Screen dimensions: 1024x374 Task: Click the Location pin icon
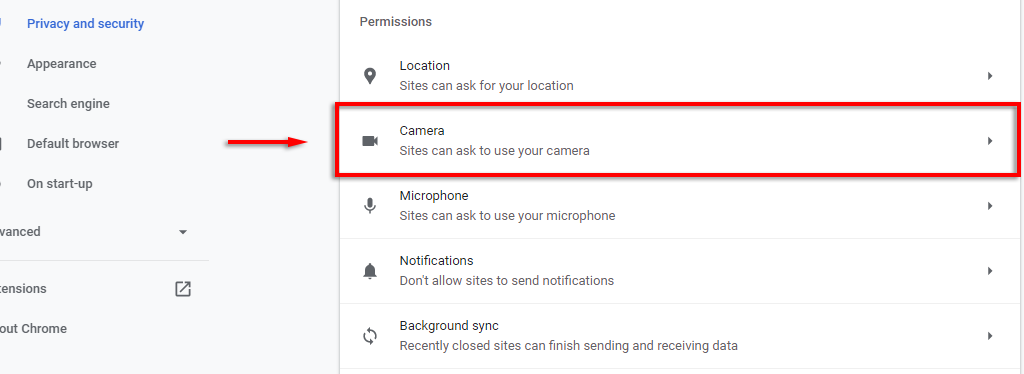[370, 76]
